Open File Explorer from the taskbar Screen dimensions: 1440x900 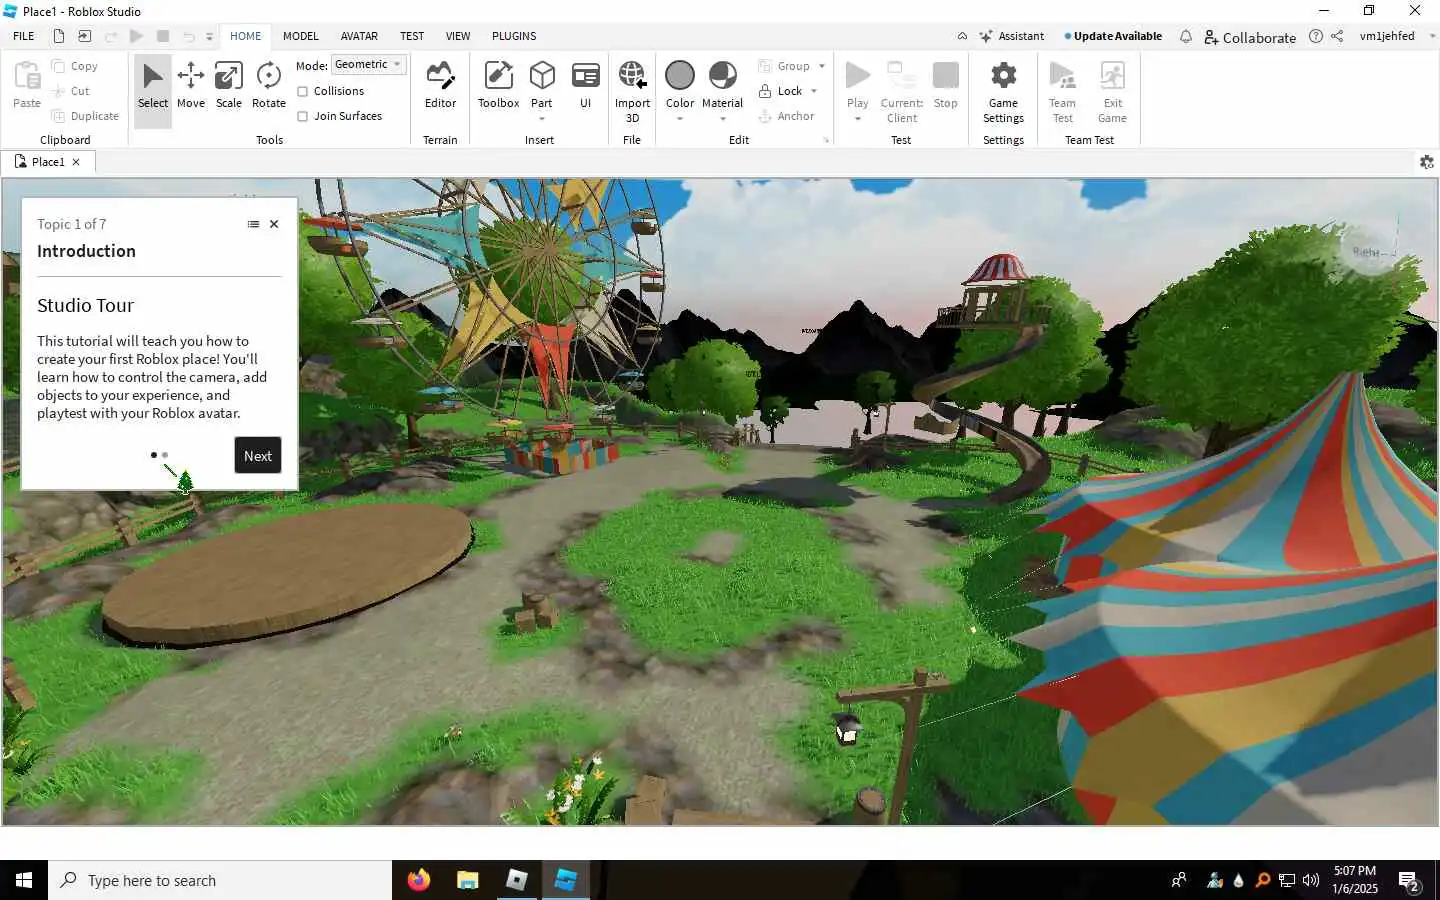[468, 880]
